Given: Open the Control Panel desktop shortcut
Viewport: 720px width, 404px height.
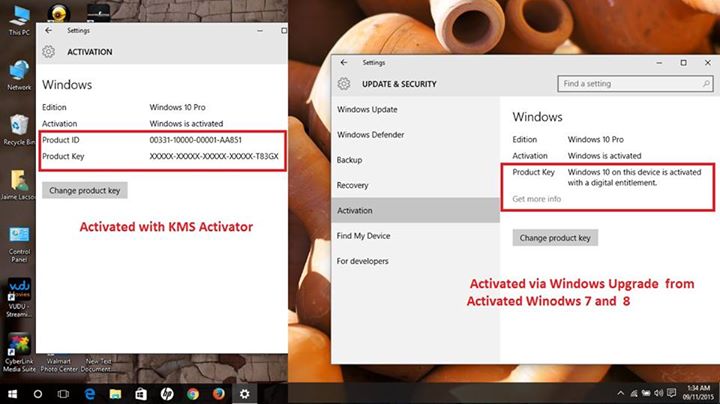Looking at the screenshot, I should point(19,244).
